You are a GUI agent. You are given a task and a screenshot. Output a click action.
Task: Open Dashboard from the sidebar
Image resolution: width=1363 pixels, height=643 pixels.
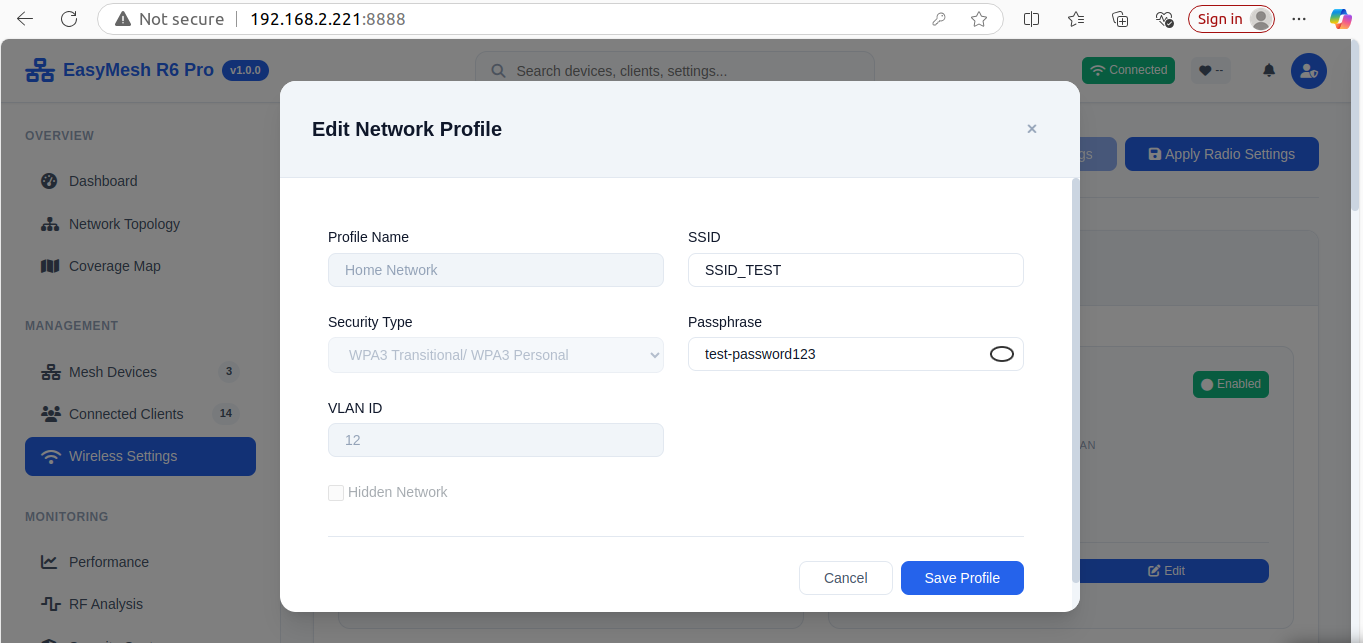103,181
